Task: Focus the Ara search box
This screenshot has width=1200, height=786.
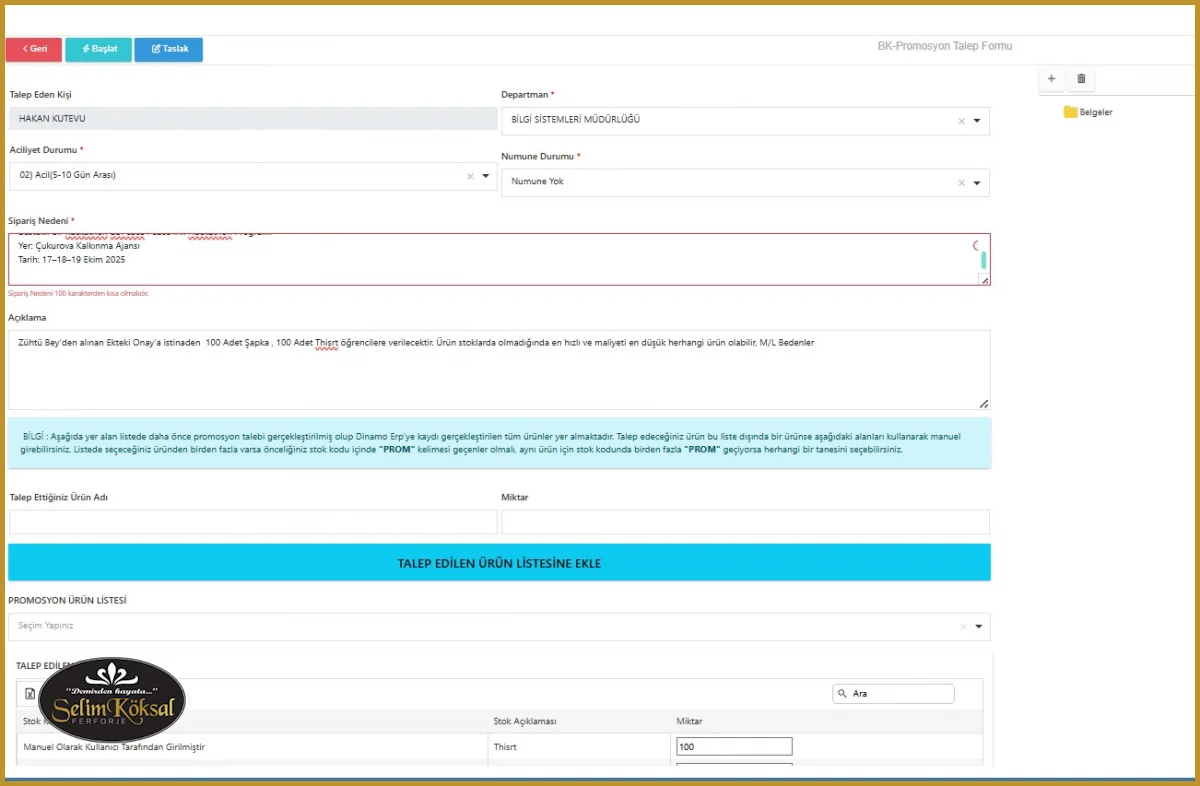Action: tap(899, 693)
